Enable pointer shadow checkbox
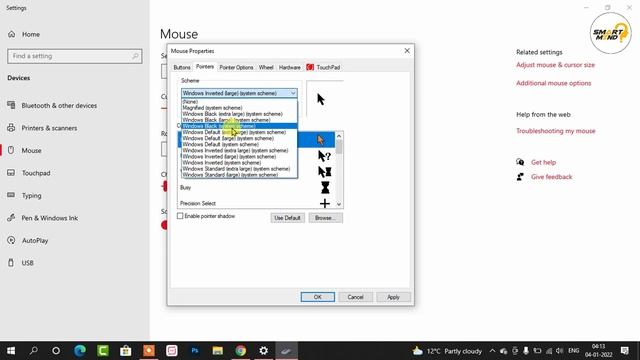The width and height of the screenshot is (640, 360). (x=180, y=216)
